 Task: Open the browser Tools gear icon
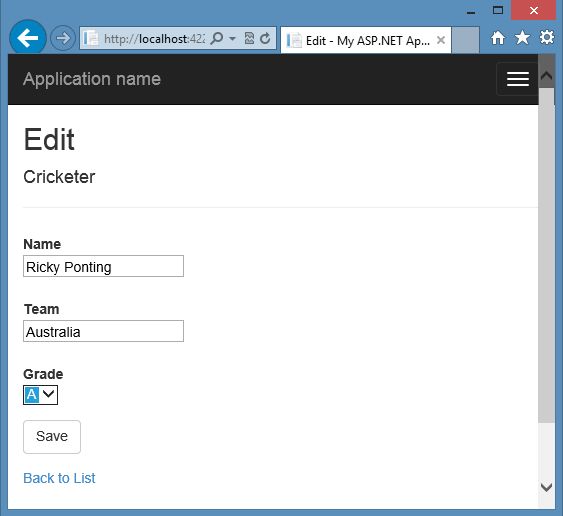tap(547, 37)
